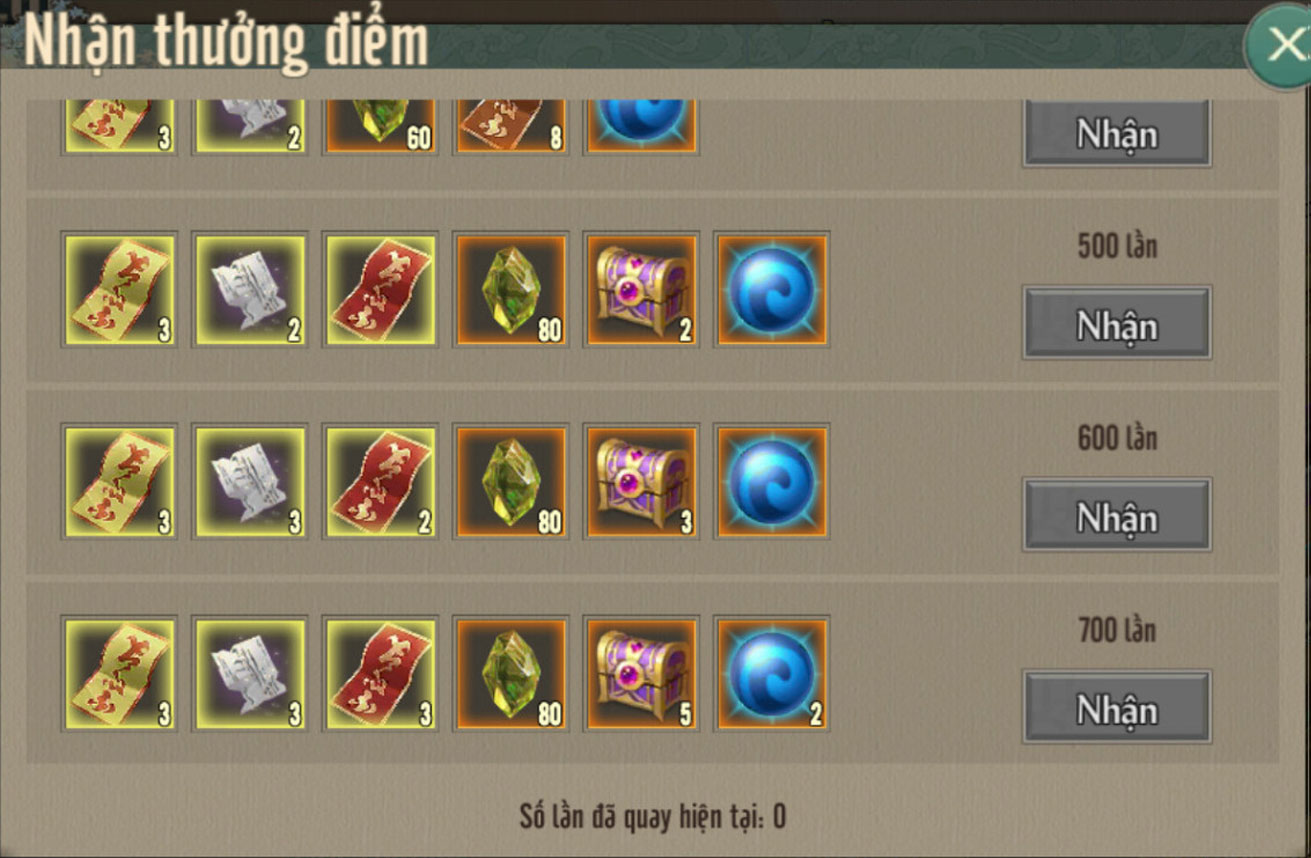Choose the white paper x2 in 500 row
Viewport: 1311px width, 858px height.
click(x=250, y=290)
